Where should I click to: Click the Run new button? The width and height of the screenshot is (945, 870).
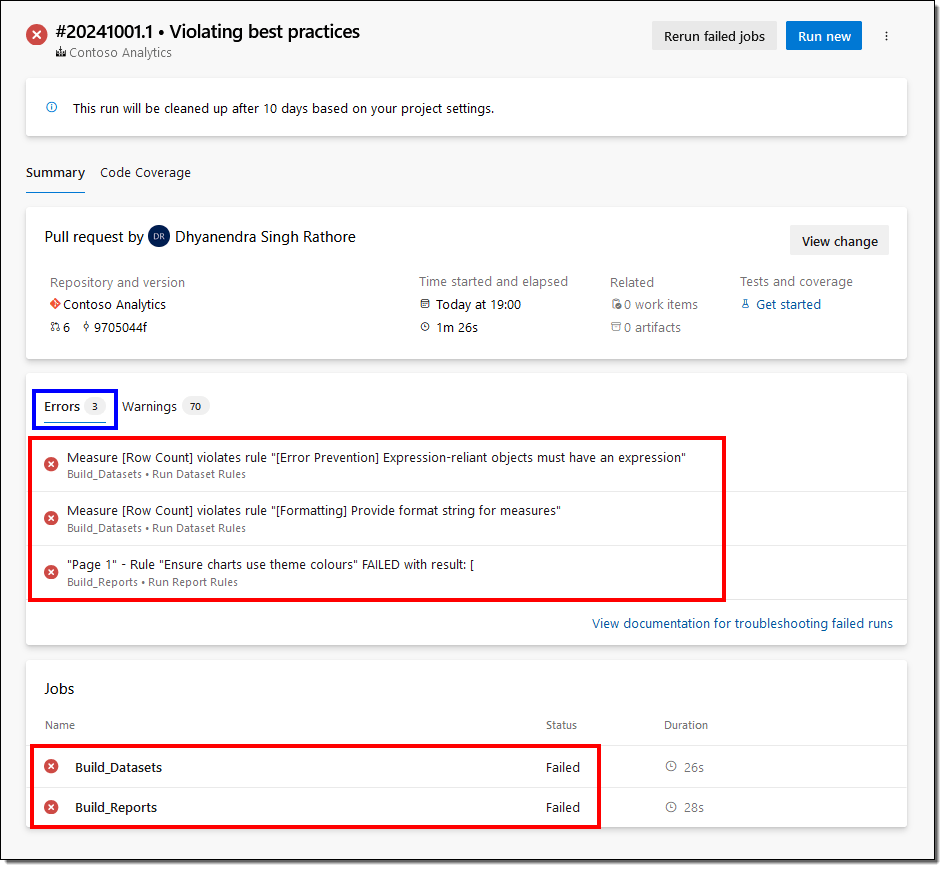point(824,36)
